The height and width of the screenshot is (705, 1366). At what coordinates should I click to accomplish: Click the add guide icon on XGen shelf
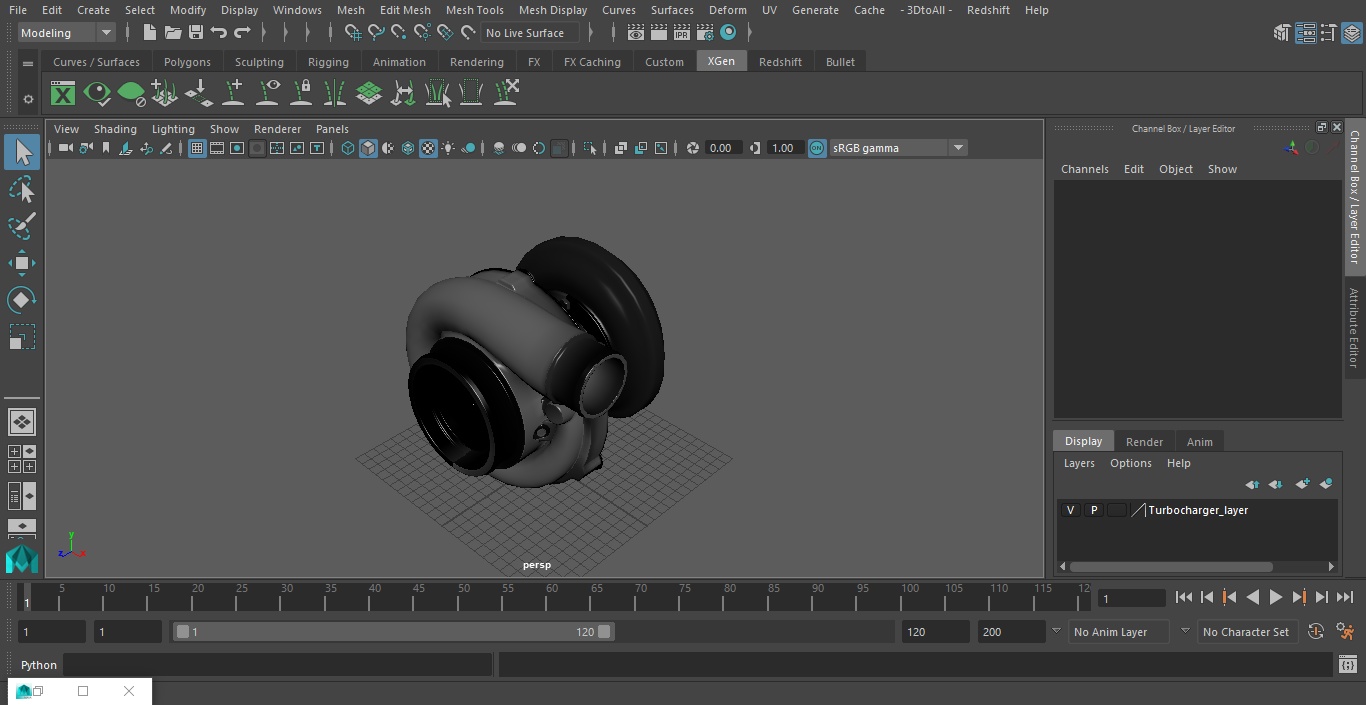pos(233,94)
